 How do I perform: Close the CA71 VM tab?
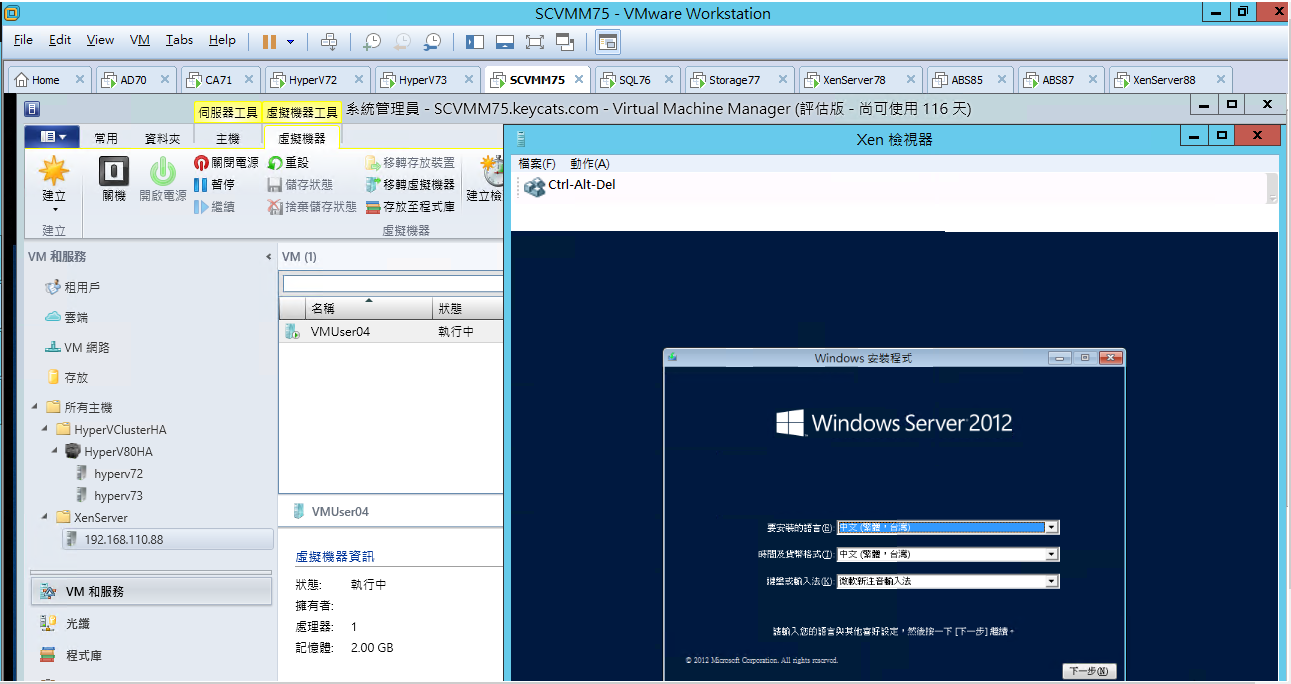[x=249, y=80]
